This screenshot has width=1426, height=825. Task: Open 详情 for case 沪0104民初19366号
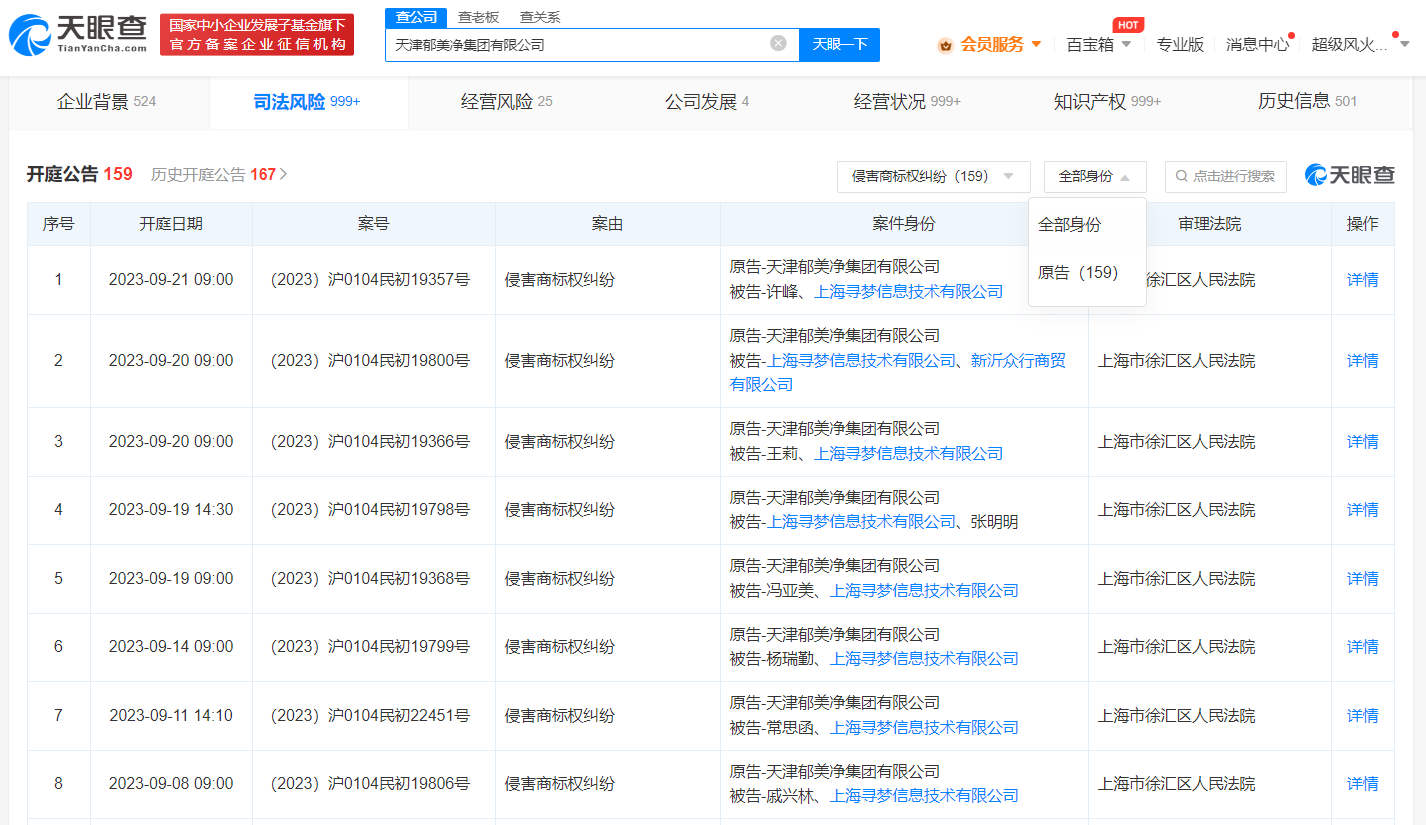pos(1362,441)
